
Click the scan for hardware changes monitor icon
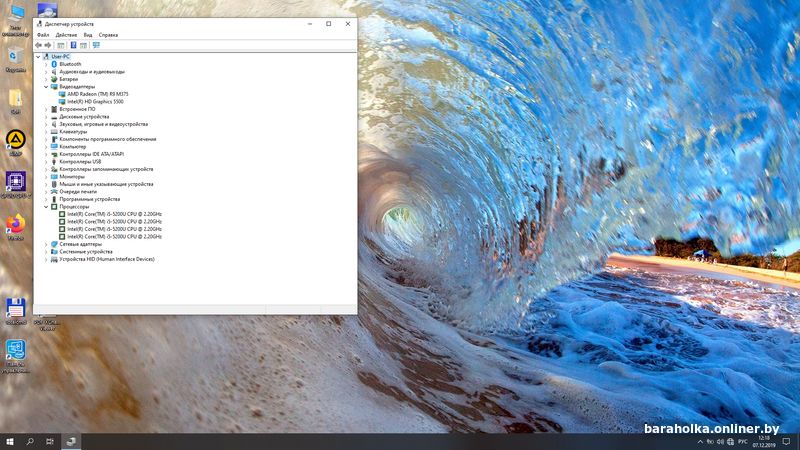tap(96, 45)
